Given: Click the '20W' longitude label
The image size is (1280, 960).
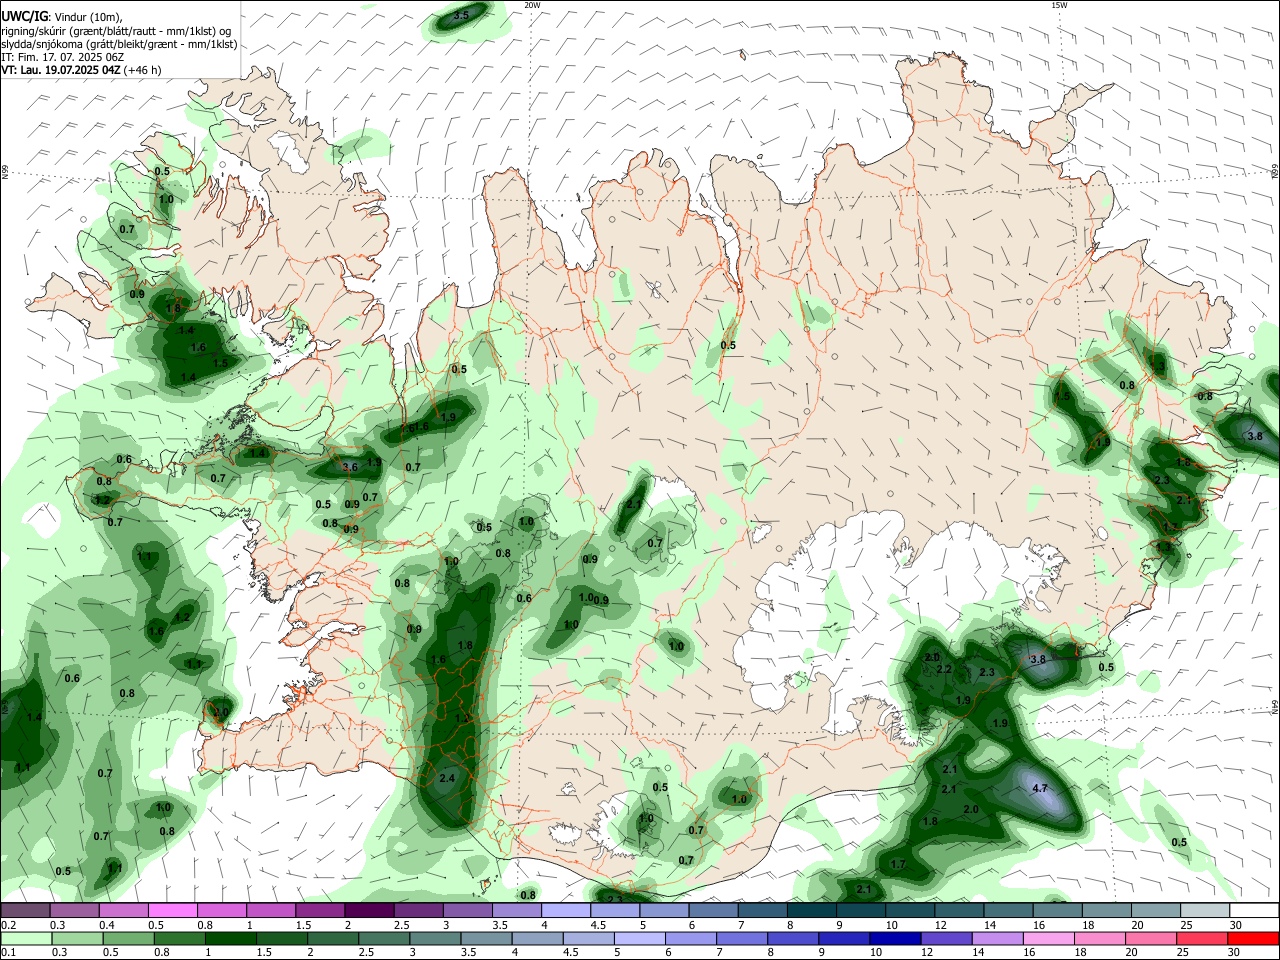Looking at the screenshot, I should (531, 5).
